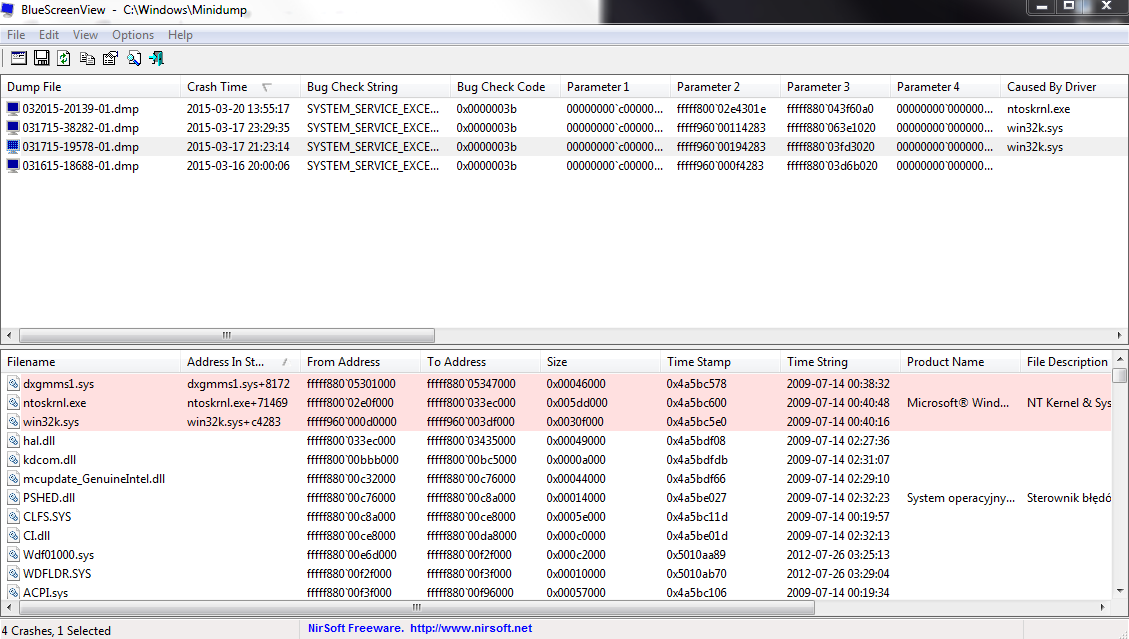Click time string 2012-07-26 03:25:13

click(838, 555)
